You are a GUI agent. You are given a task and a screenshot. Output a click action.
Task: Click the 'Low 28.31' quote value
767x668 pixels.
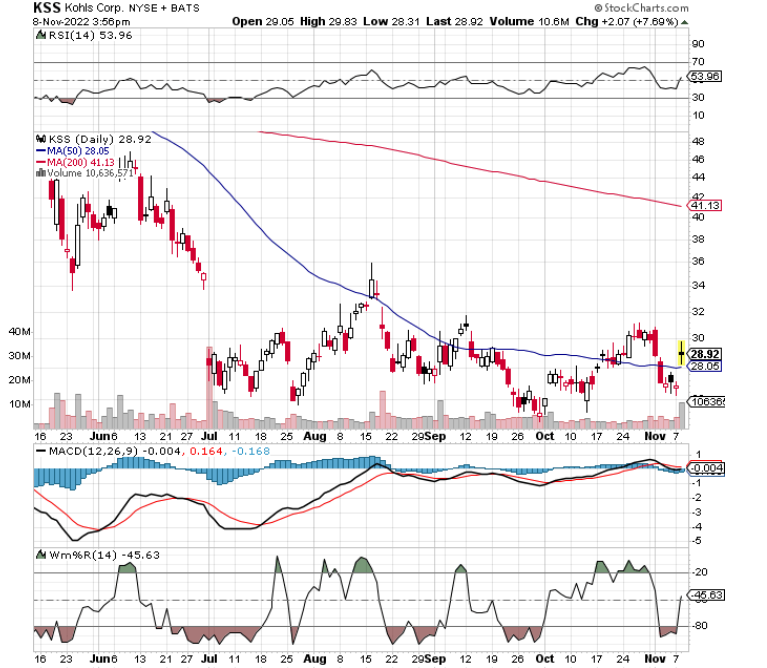(x=391, y=22)
